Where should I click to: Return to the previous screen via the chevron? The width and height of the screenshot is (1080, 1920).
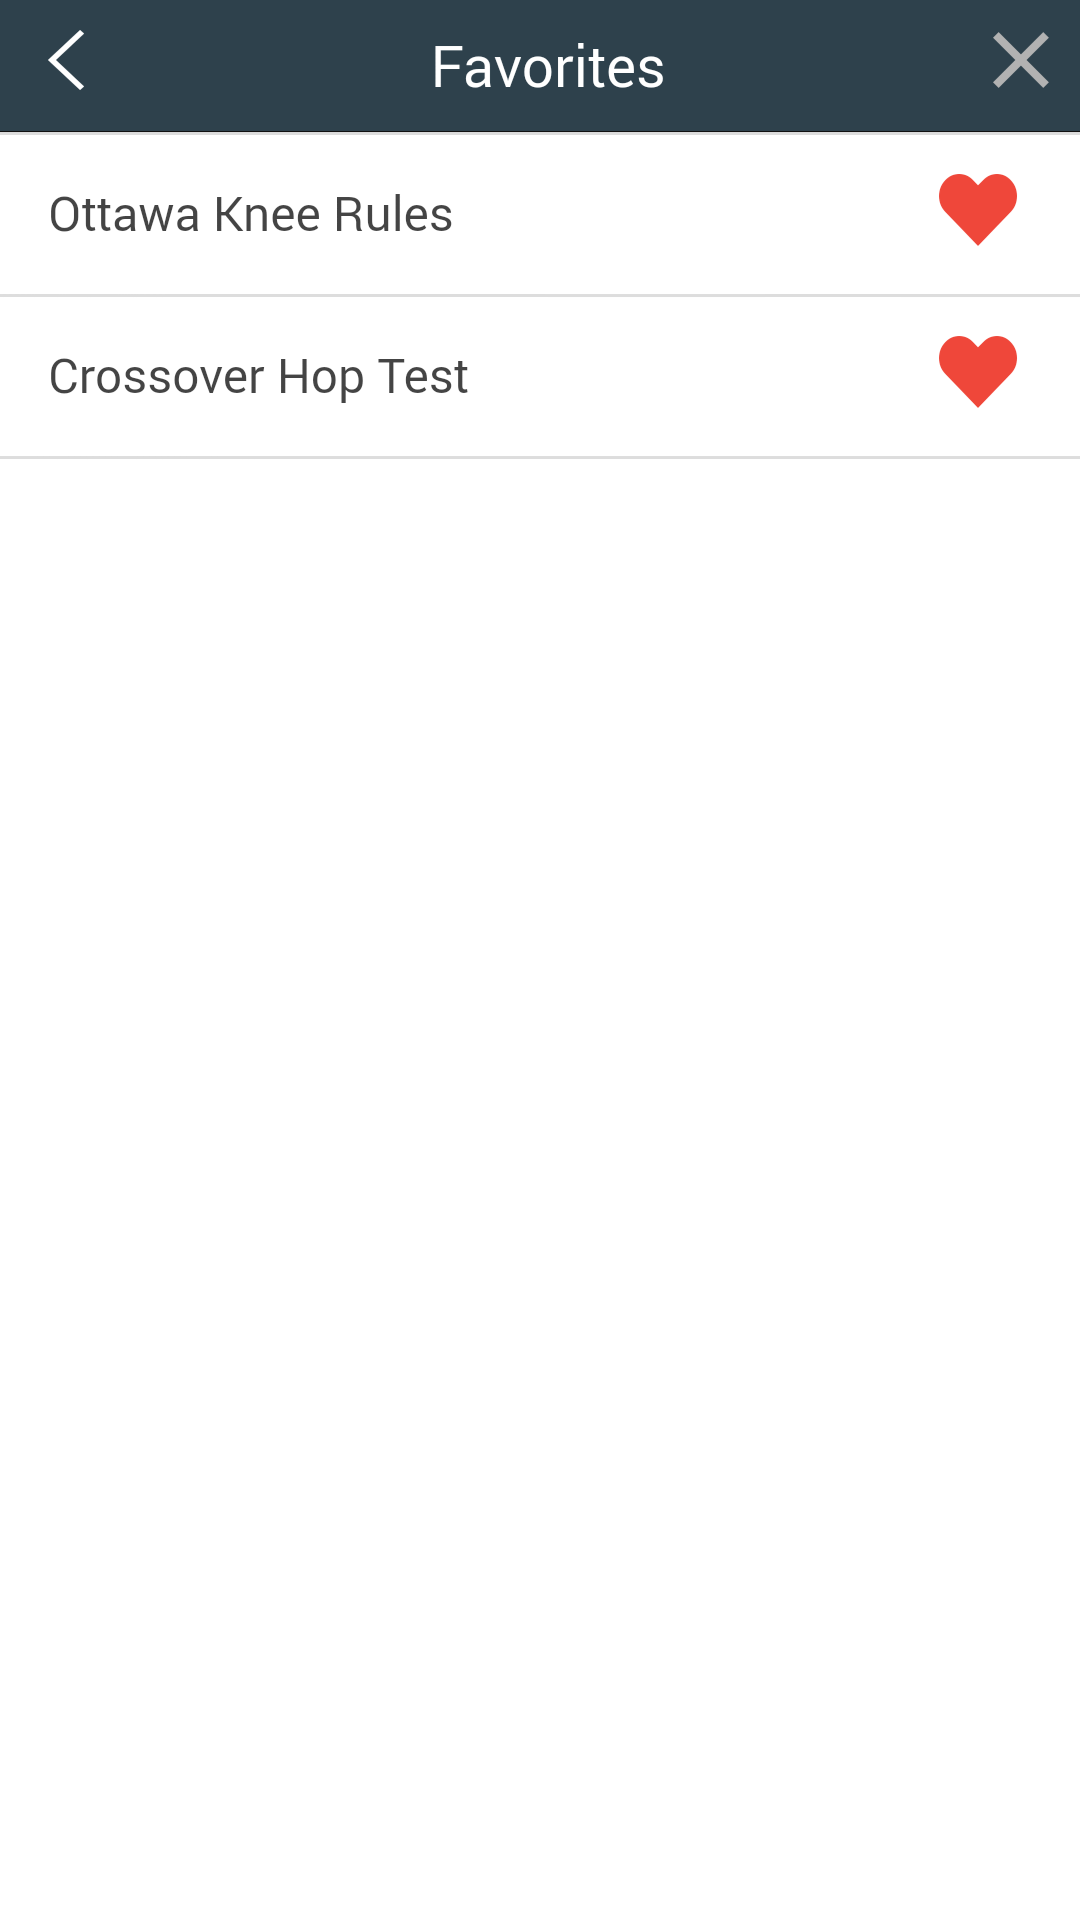(66, 61)
